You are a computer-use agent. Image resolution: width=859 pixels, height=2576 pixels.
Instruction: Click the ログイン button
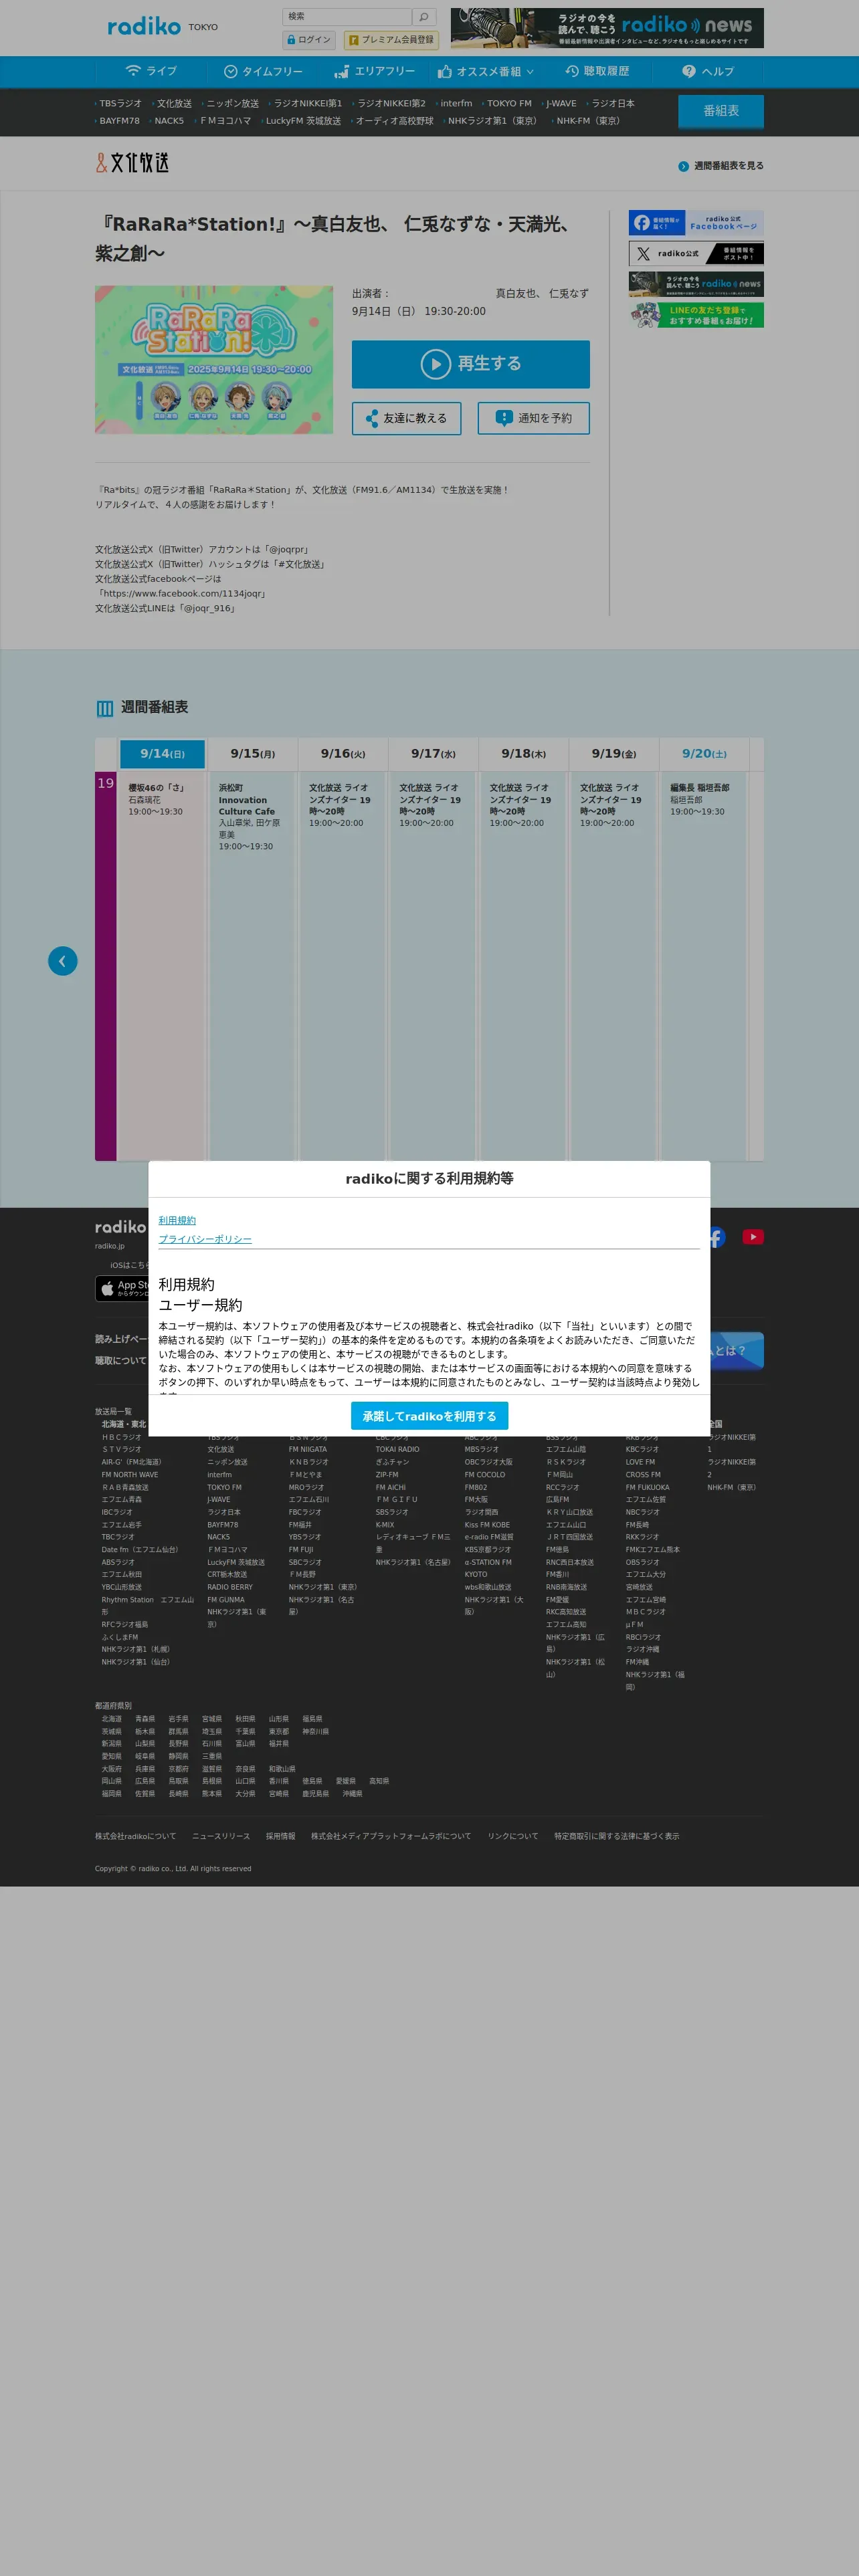(309, 40)
